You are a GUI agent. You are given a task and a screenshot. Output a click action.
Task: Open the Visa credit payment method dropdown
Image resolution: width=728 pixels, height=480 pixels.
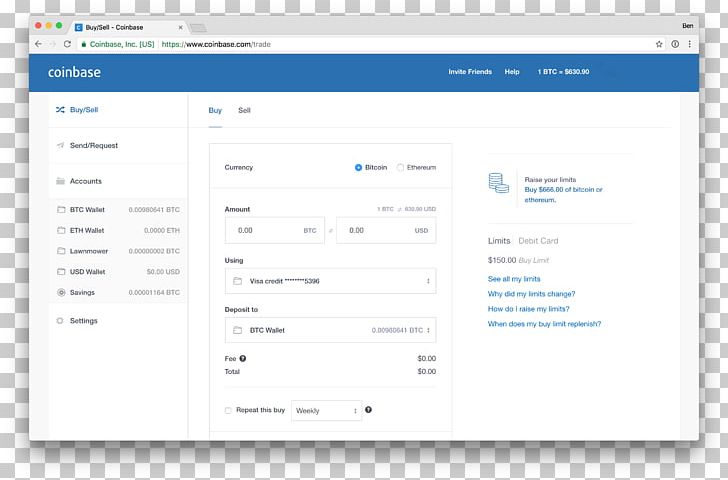coord(330,281)
